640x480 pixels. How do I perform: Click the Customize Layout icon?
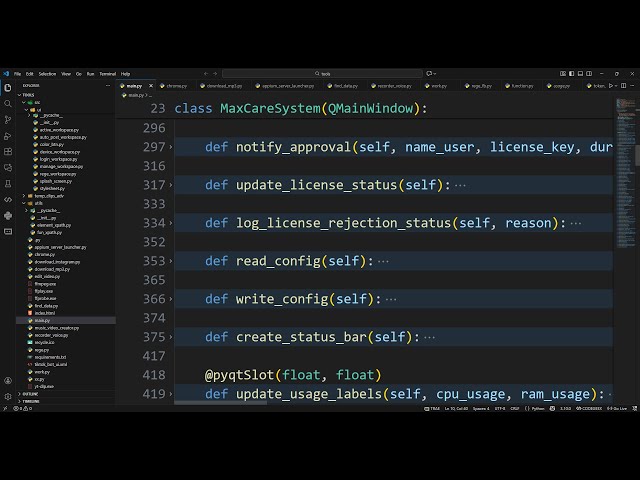coord(563,74)
